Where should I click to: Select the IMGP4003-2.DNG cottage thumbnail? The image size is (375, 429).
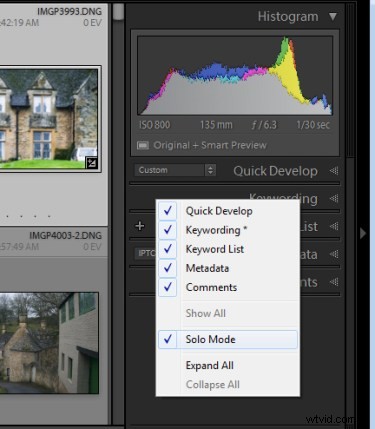49,343
